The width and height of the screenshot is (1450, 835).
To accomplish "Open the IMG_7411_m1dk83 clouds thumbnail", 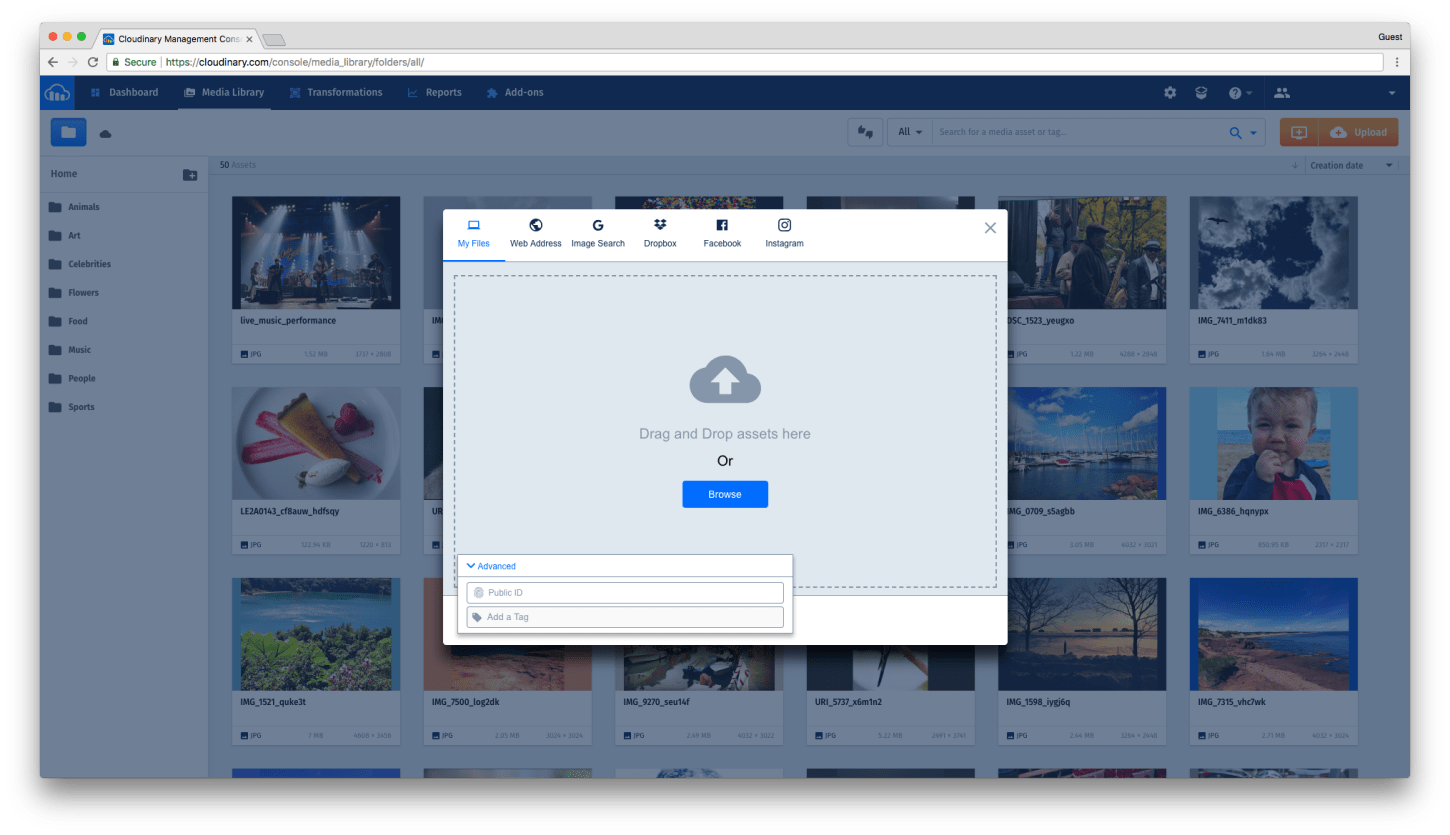I will 1273,252.
